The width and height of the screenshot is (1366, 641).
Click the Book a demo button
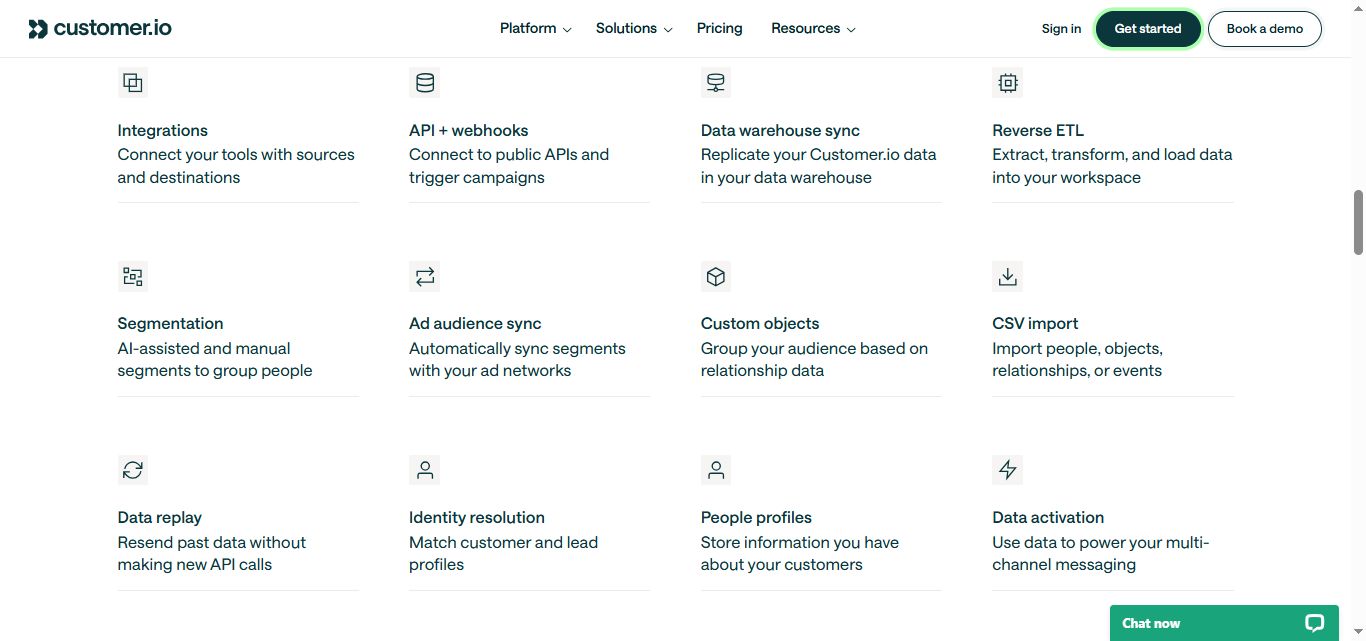pyautogui.click(x=1264, y=28)
